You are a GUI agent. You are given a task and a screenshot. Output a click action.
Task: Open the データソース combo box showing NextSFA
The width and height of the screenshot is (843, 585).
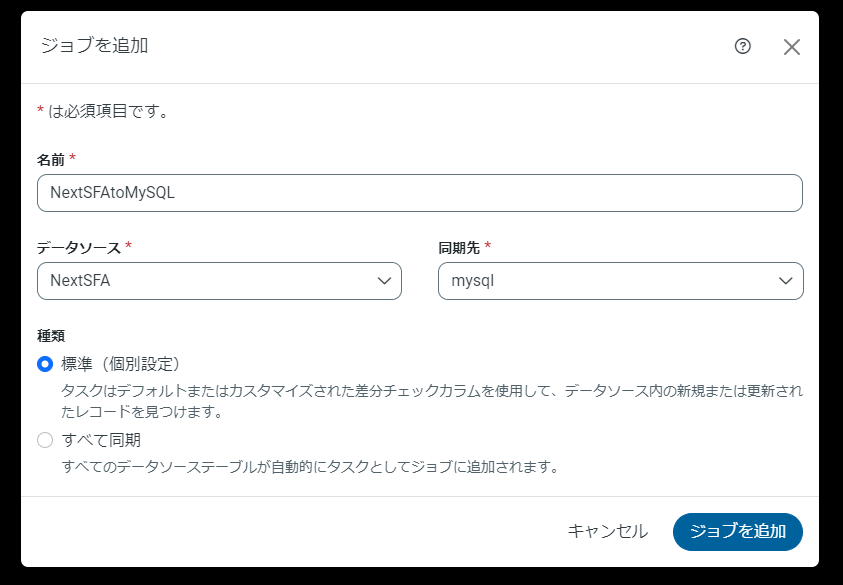coord(210,281)
